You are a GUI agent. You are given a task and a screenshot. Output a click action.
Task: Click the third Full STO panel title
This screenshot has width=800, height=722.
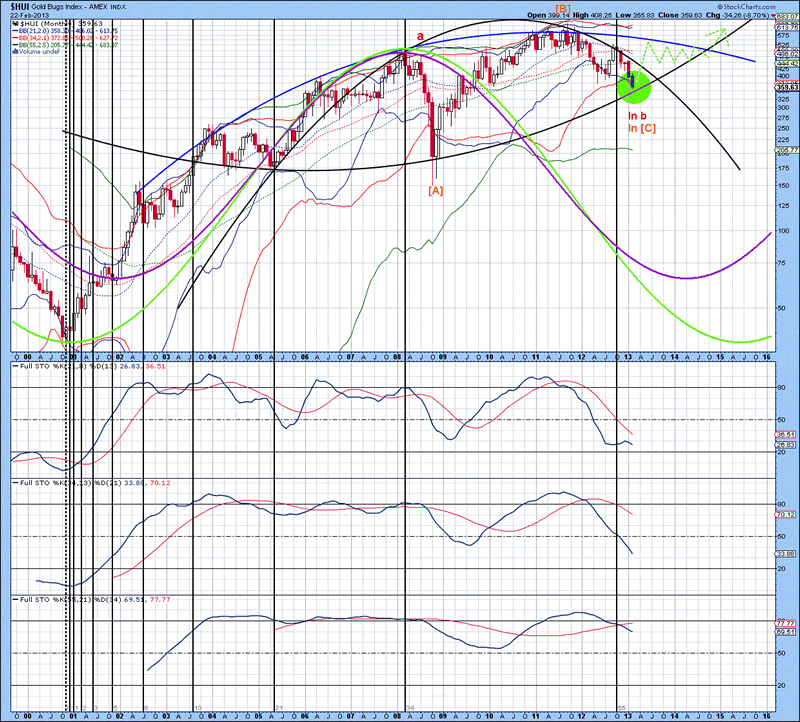coord(80,599)
